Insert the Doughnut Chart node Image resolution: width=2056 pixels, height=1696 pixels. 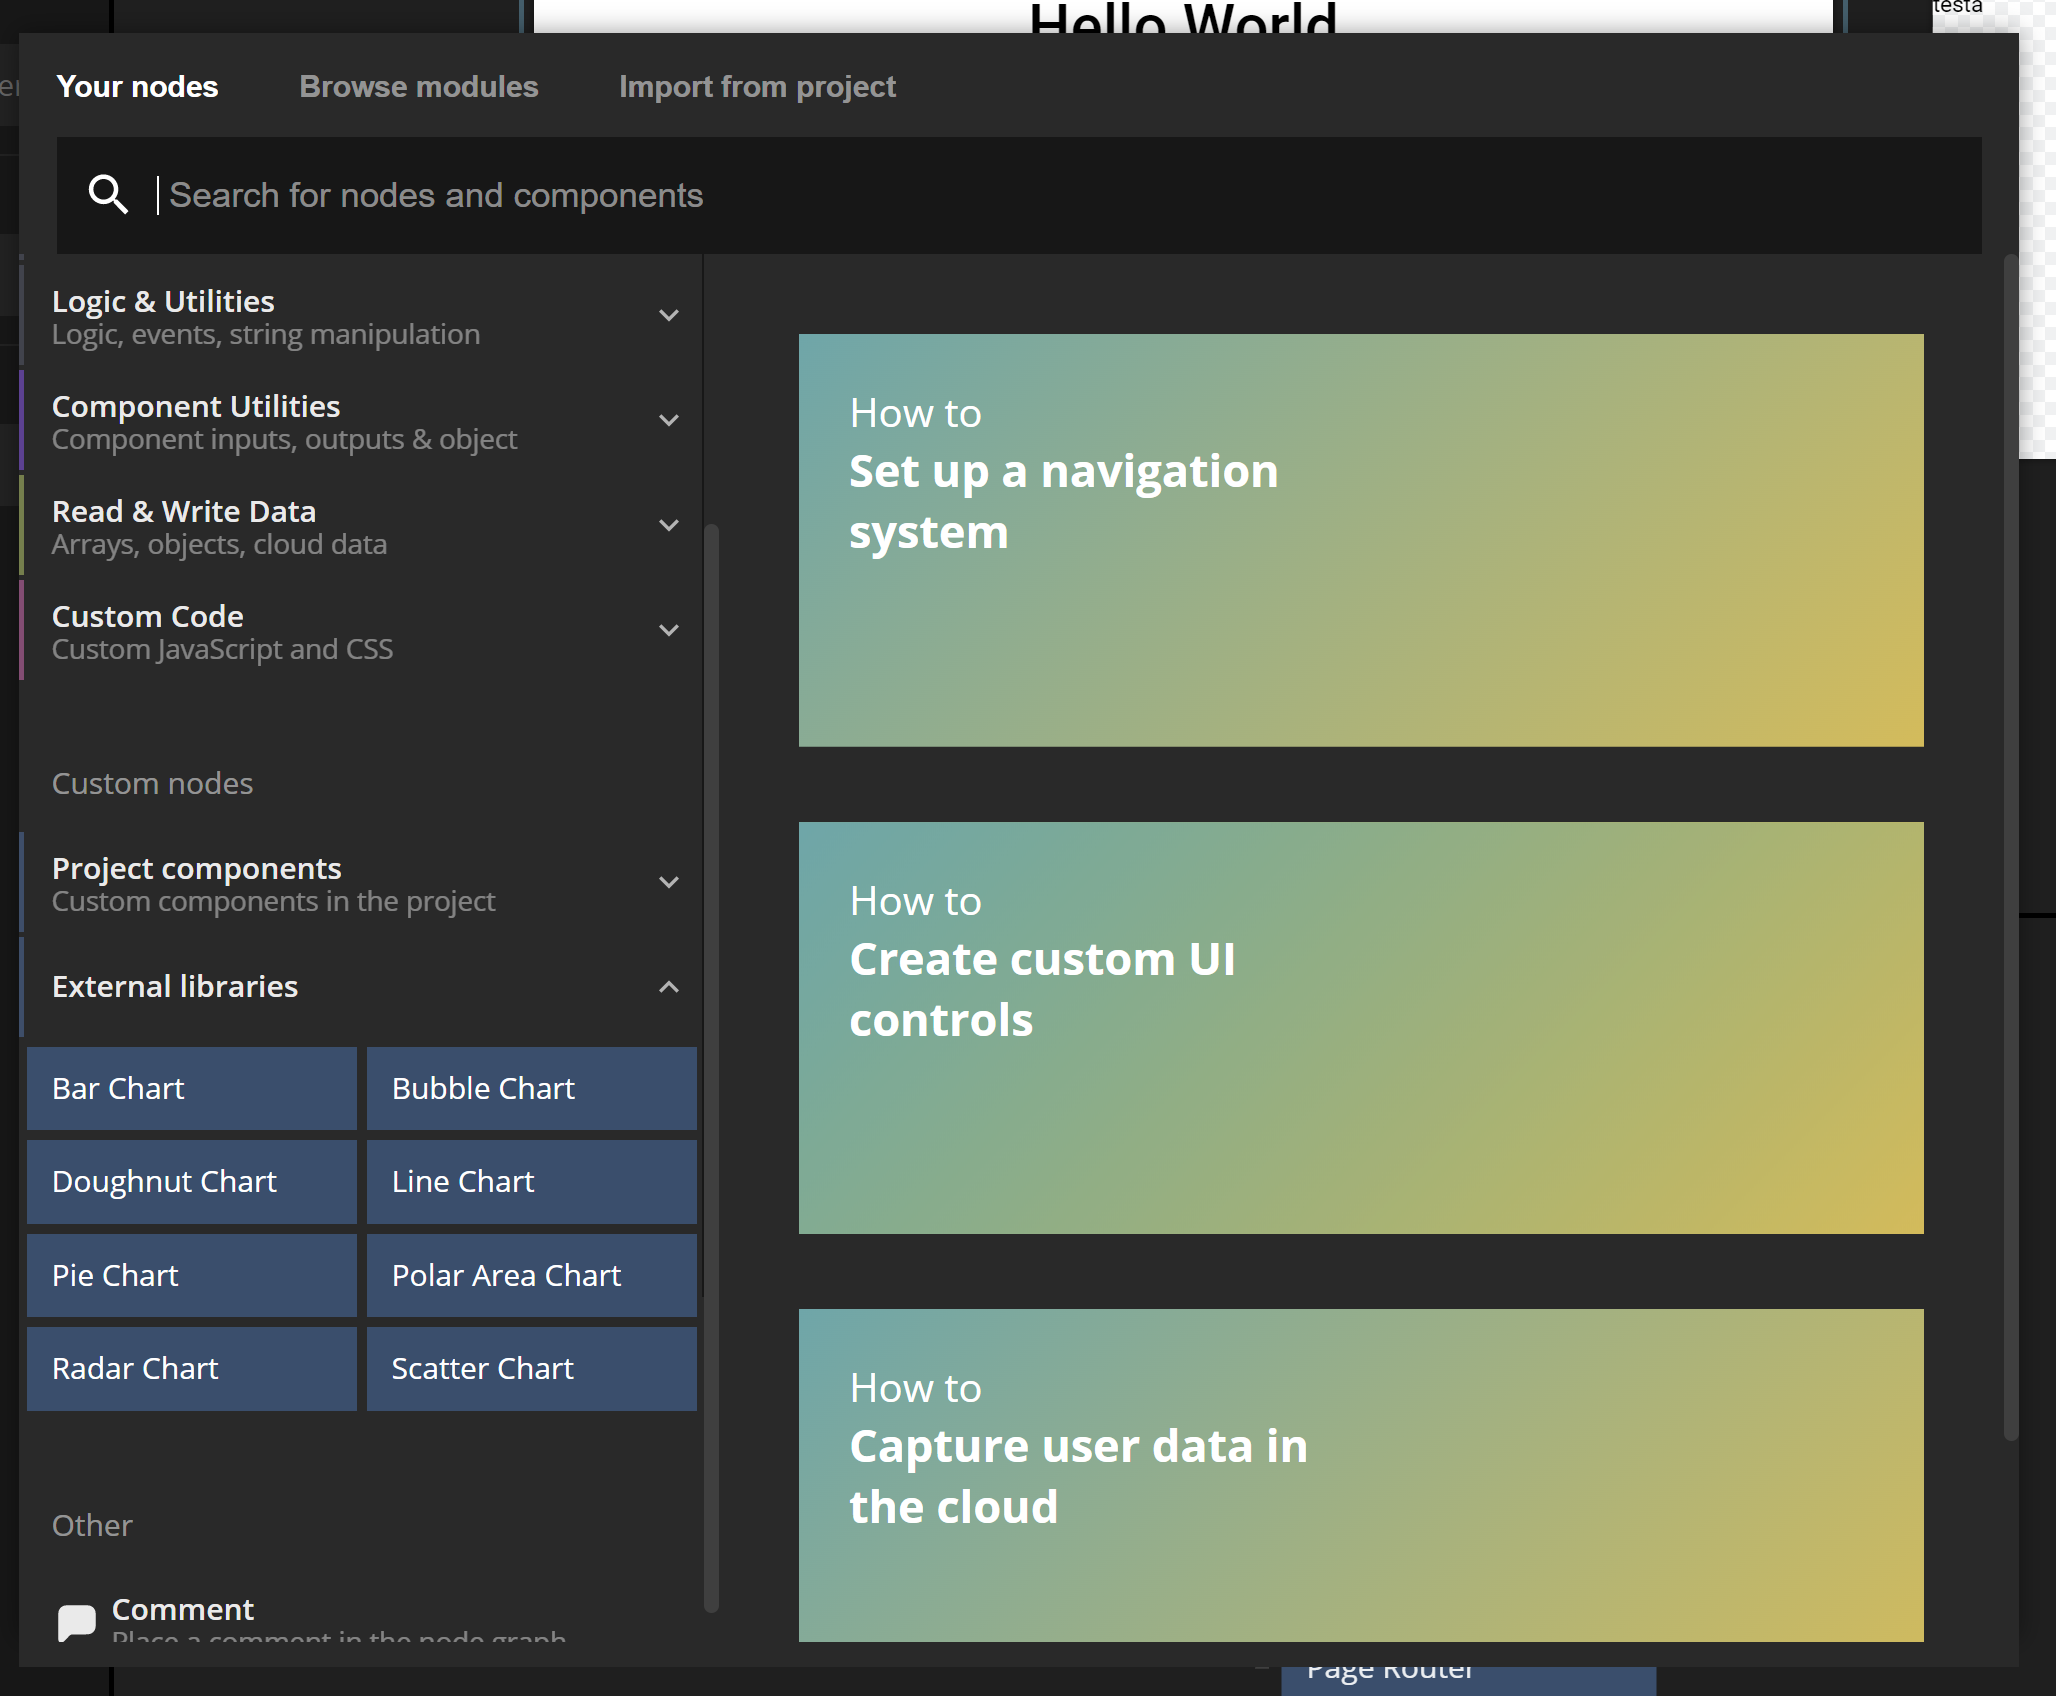(x=191, y=1181)
